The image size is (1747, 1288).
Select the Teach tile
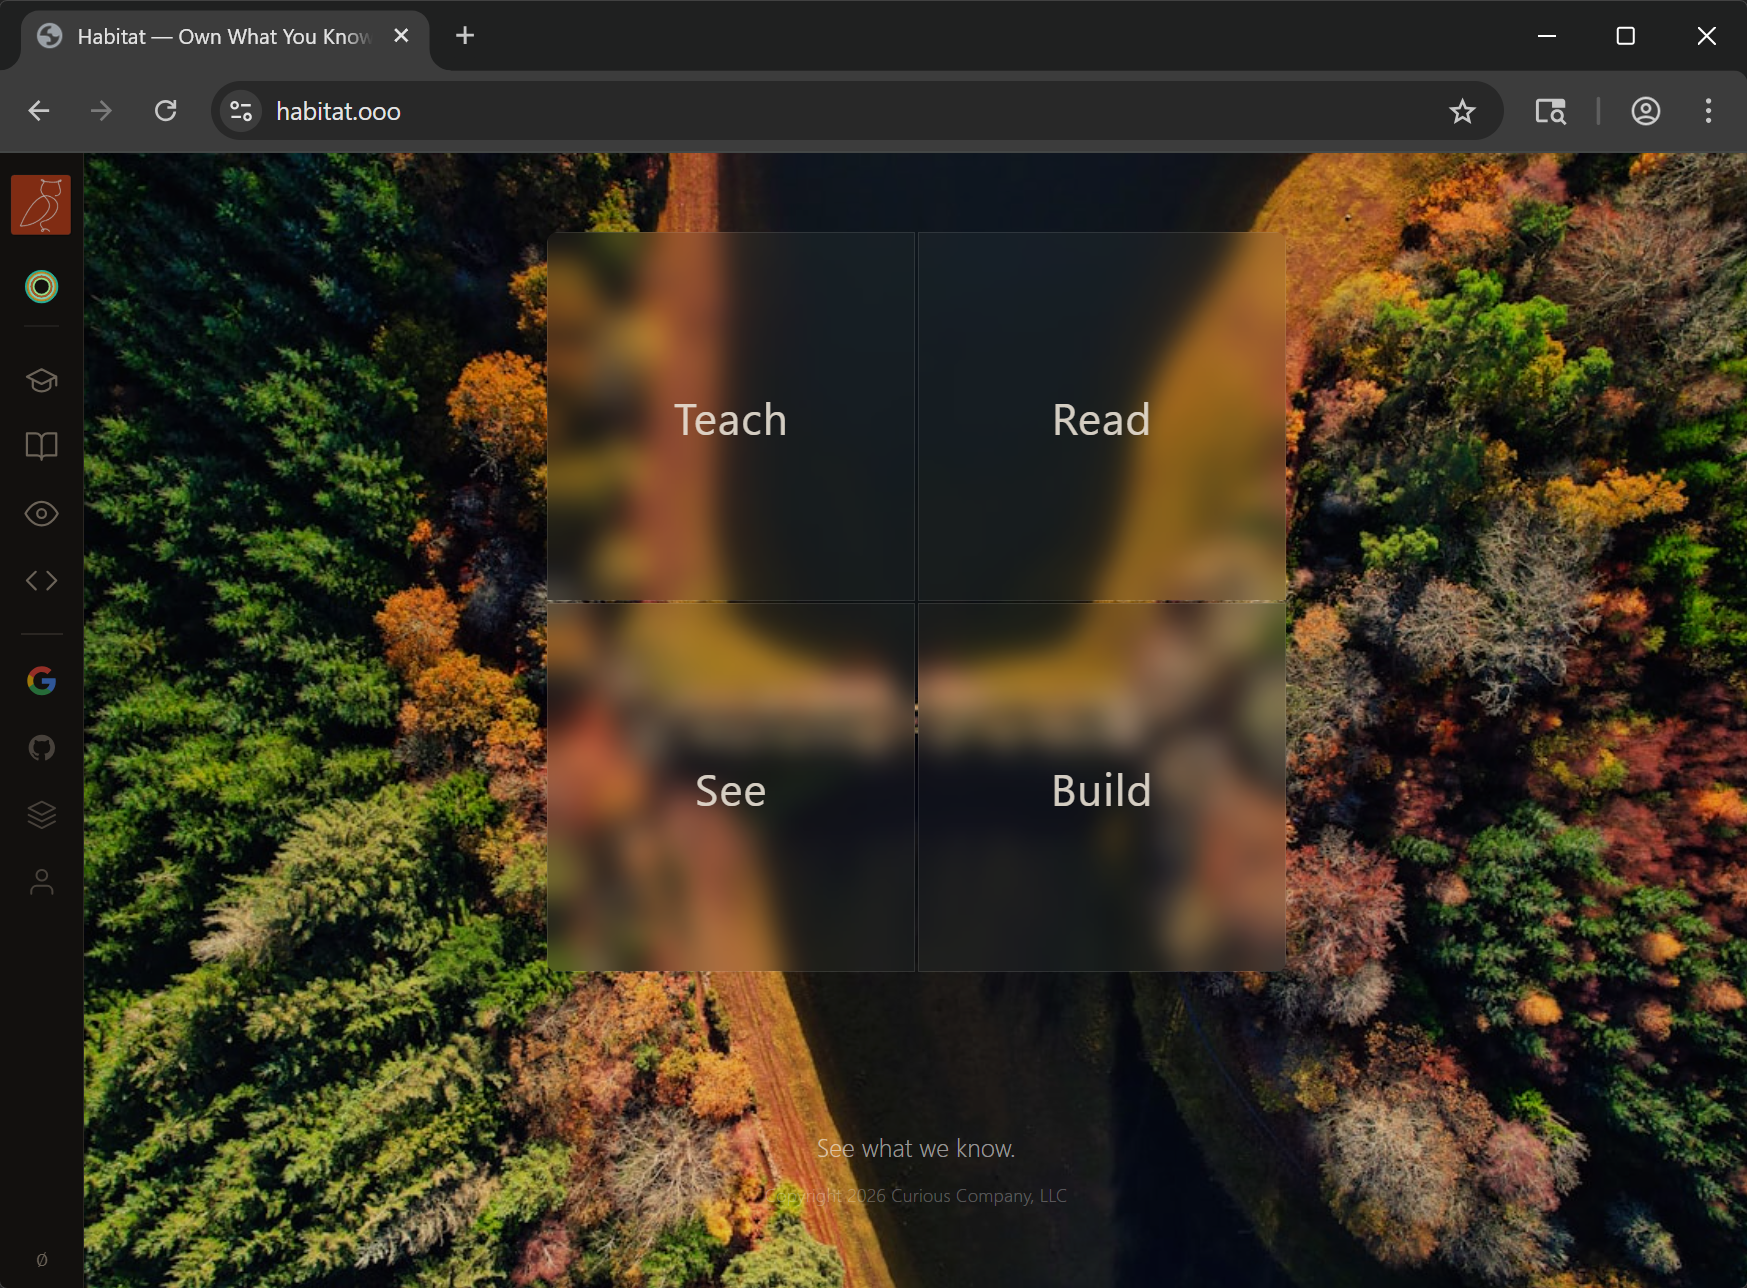(x=731, y=418)
